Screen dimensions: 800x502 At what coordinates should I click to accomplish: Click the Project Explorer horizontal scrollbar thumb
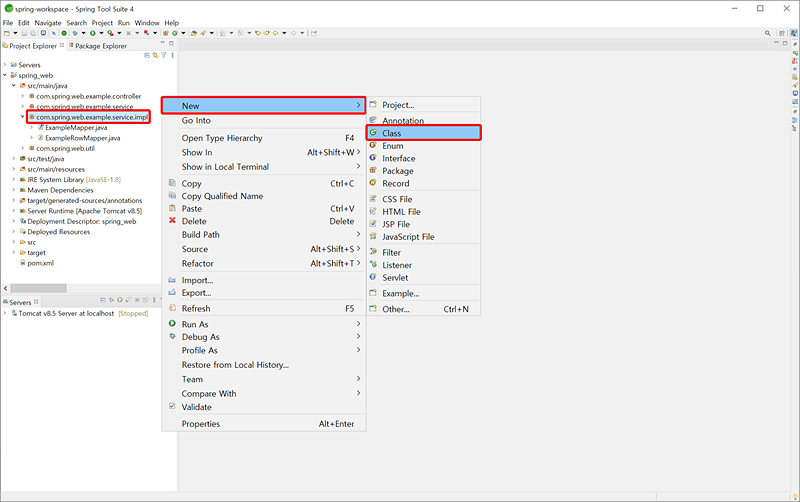tap(38, 288)
